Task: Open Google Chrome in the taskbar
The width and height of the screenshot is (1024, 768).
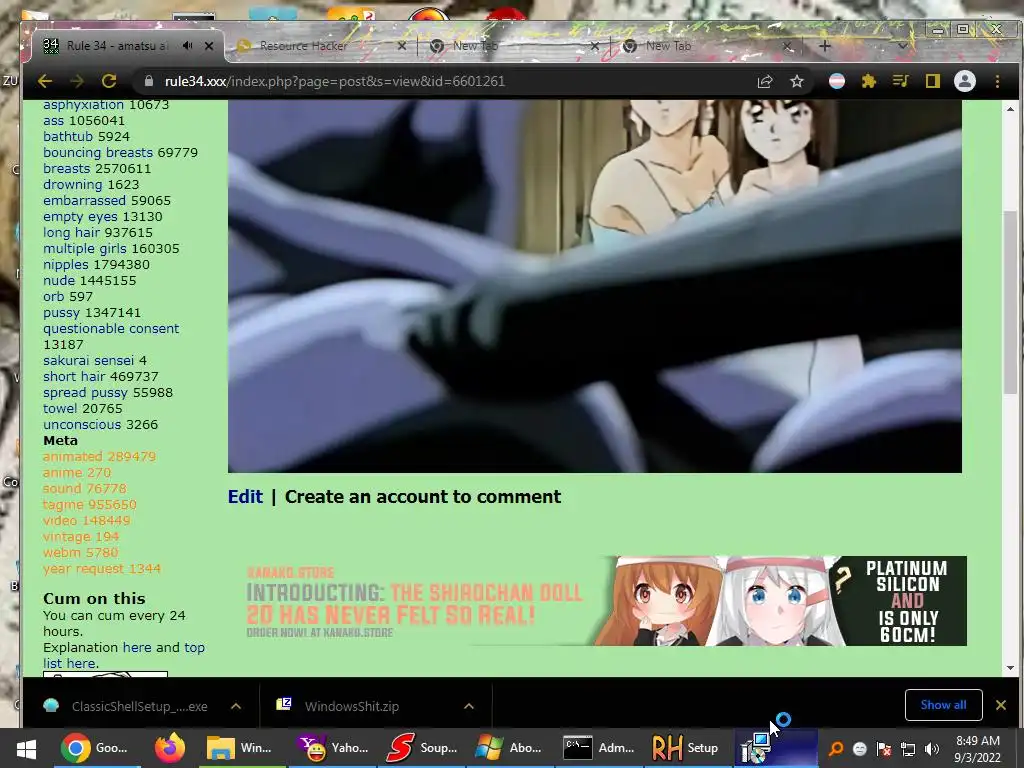Action: (95, 748)
